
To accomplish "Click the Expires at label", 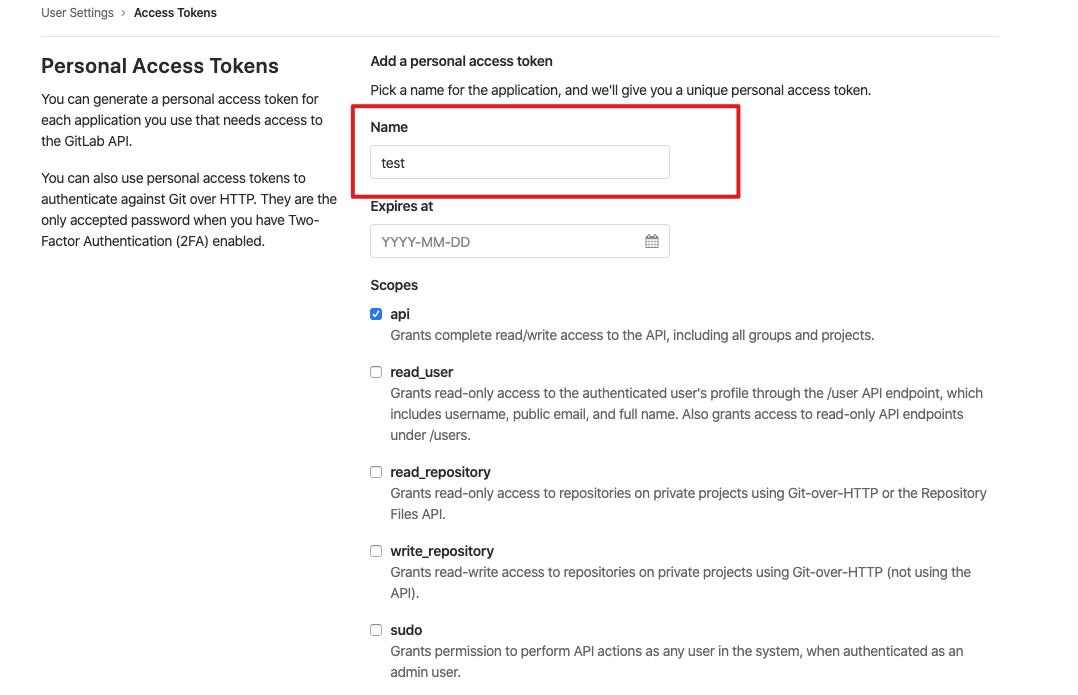I will click(402, 206).
